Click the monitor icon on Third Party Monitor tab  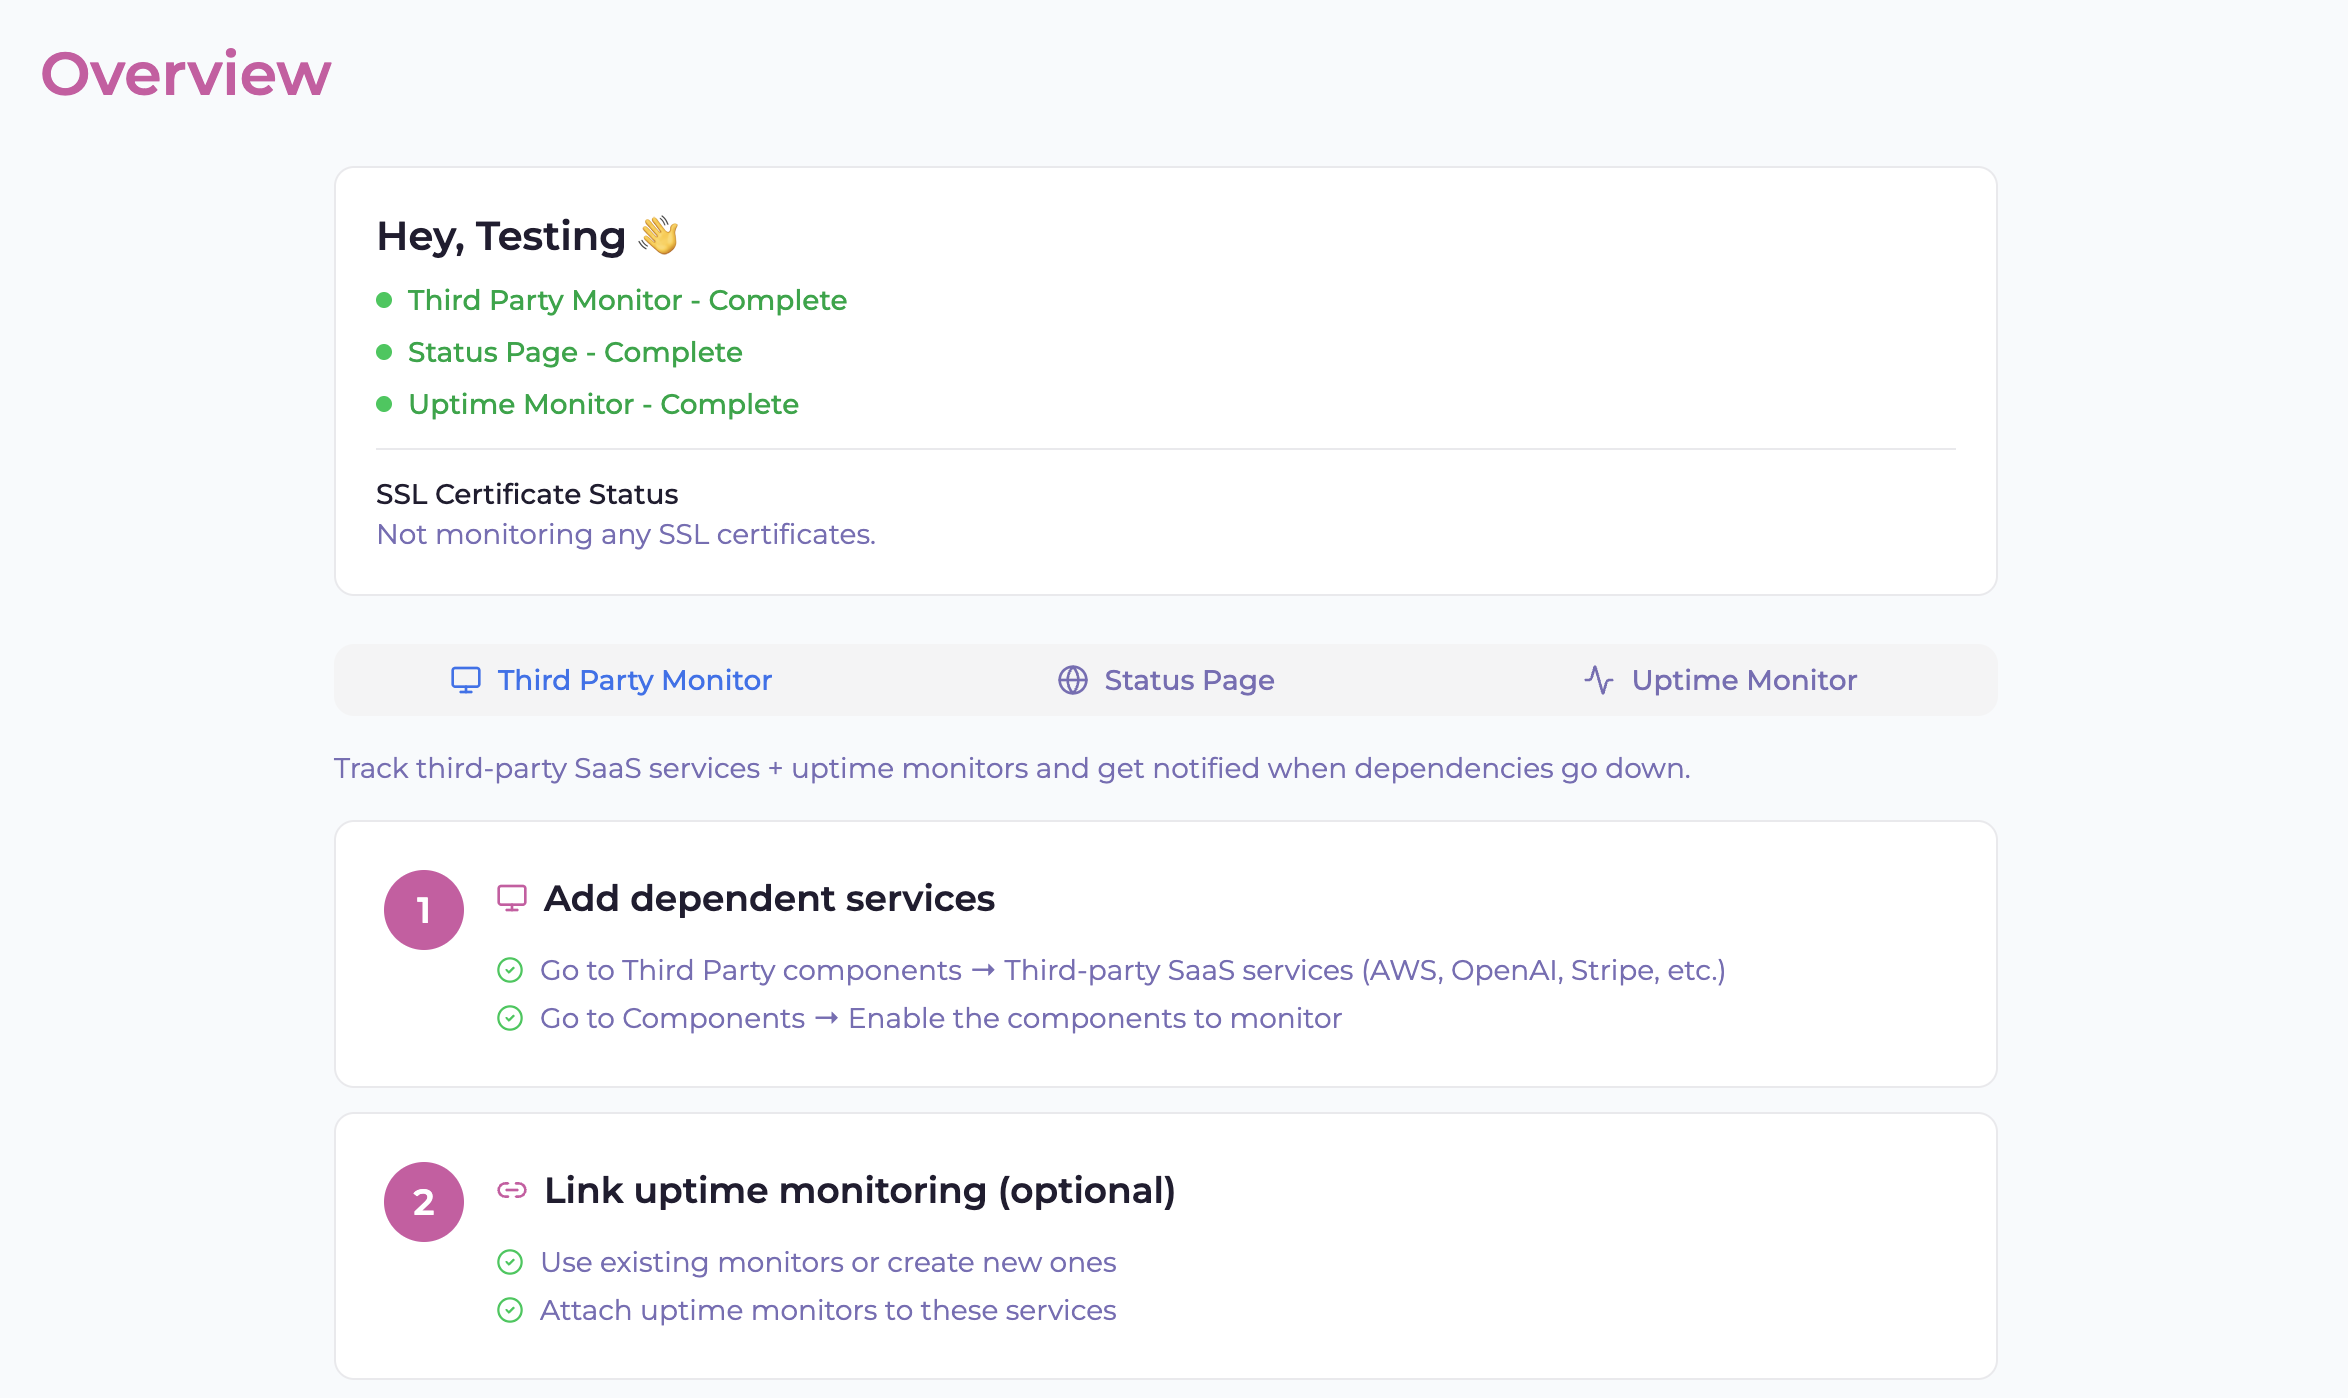point(466,680)
